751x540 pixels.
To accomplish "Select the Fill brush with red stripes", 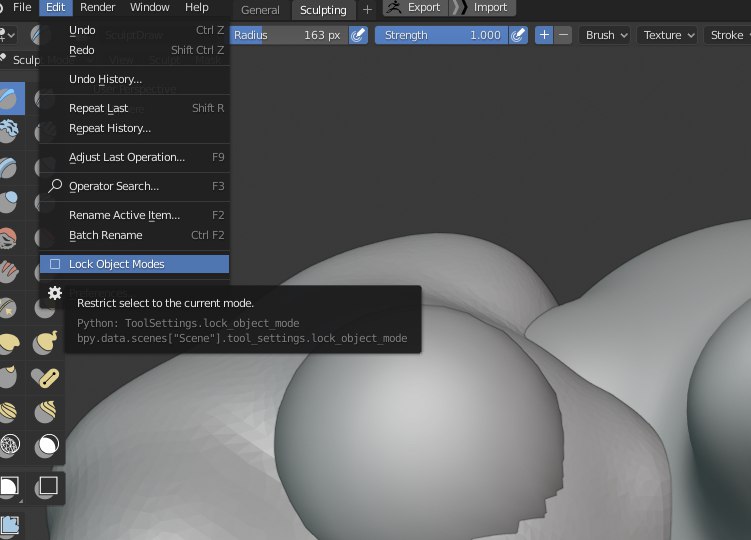I will 9,272.
